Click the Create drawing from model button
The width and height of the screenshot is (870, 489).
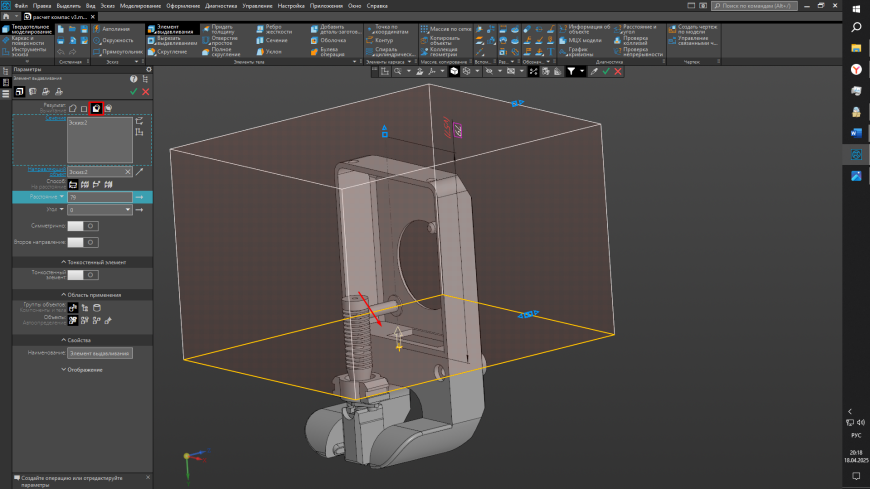pyautogui.click(x=692, y=29)
